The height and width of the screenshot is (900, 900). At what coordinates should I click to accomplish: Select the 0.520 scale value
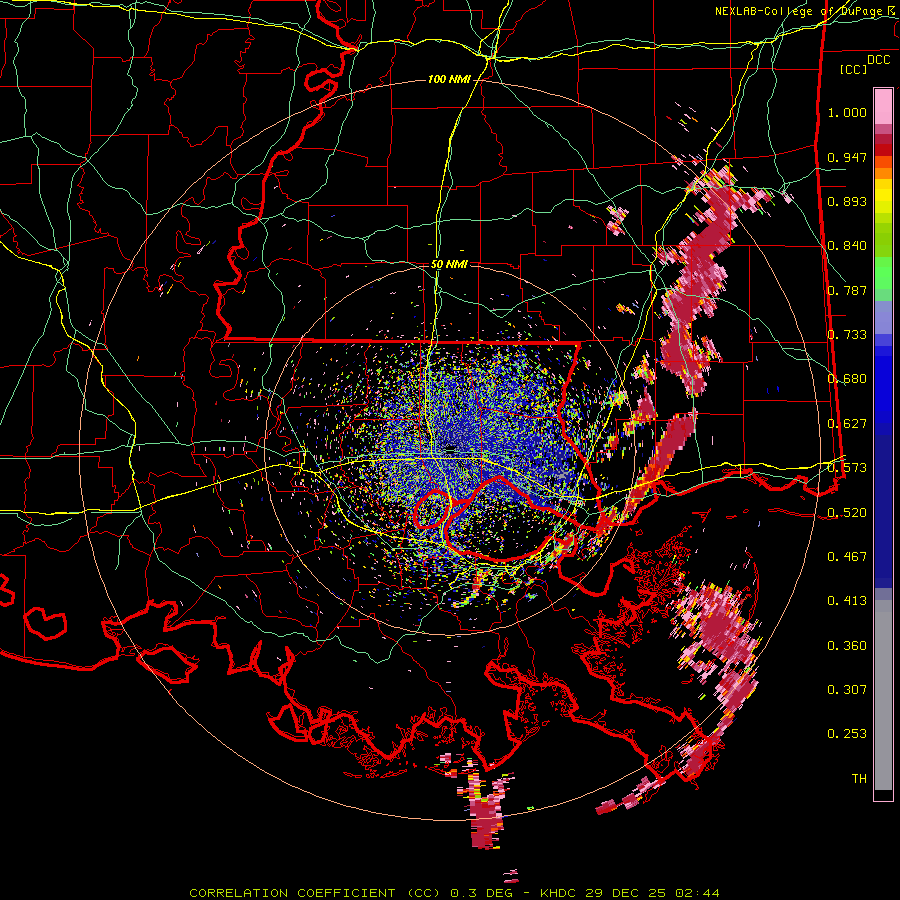847,513
